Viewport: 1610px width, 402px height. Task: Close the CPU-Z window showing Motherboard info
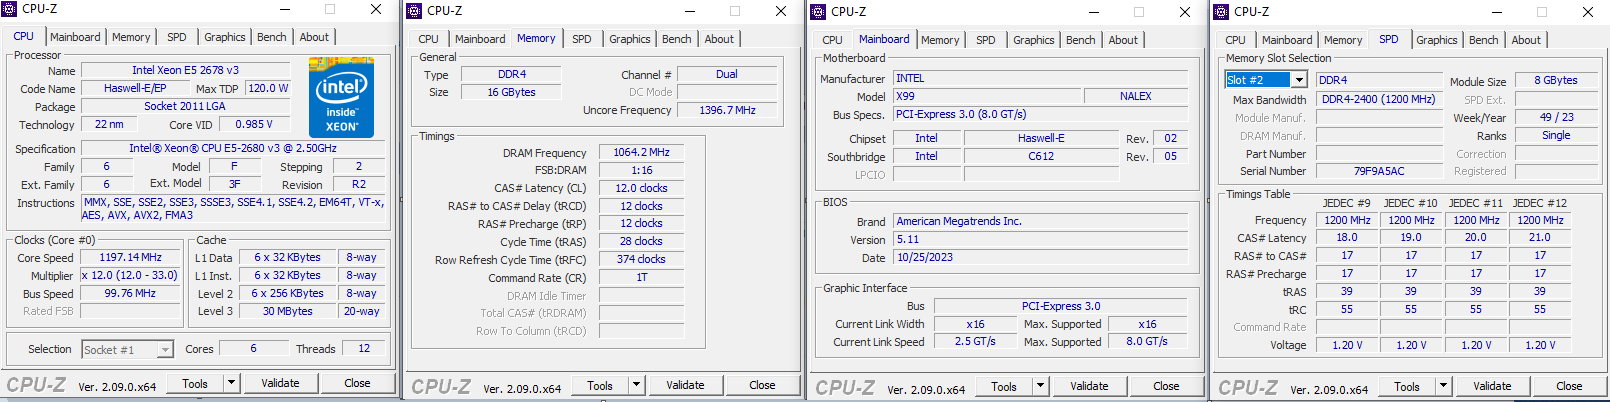(x=1185, y=12)
